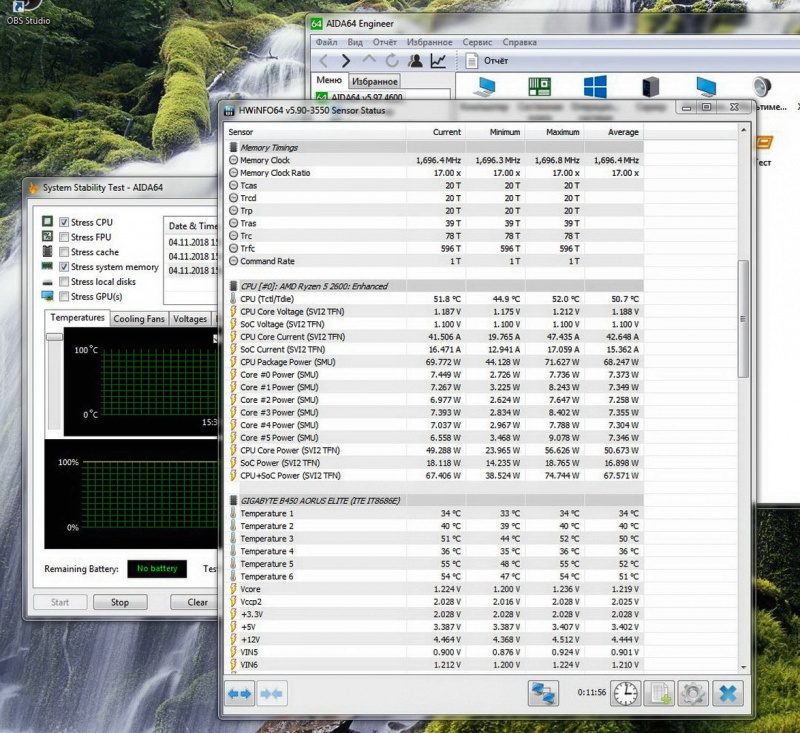This screenshot has height=733, width=800.
Task: Click the No battery indicator field
Action: point(157,569)
